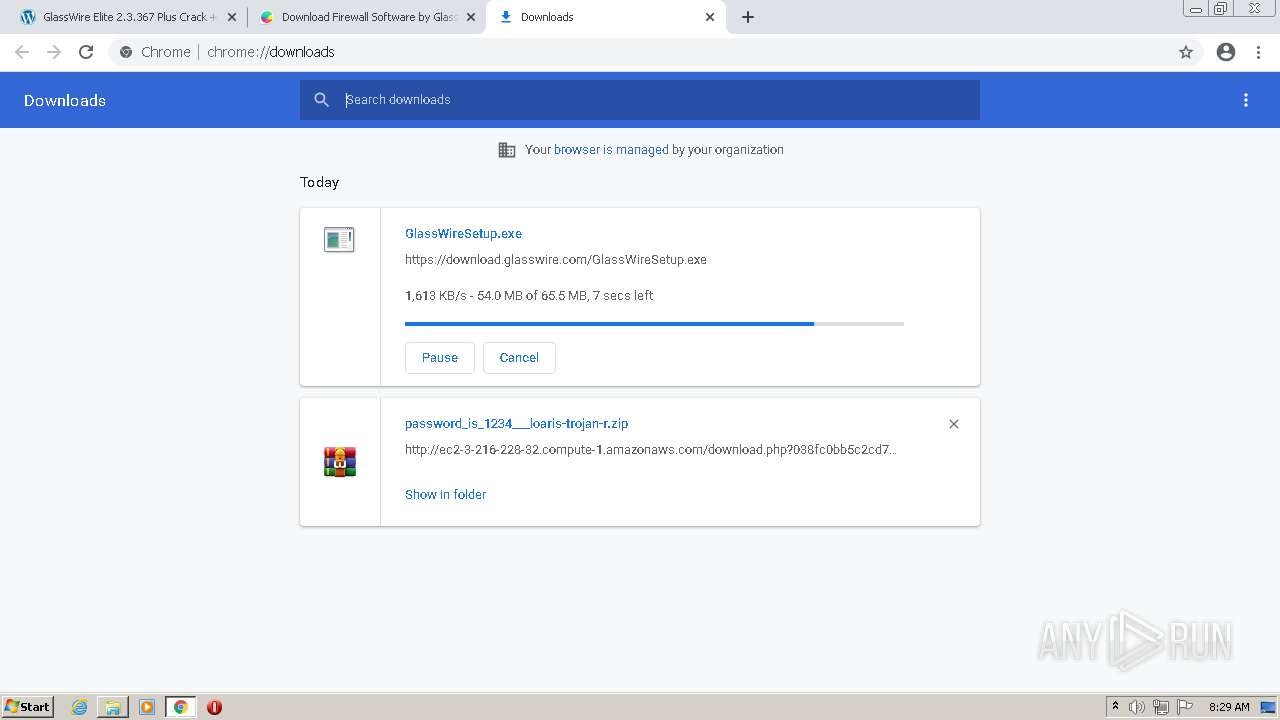Click the Show desktop tray button

[1269, 707]
